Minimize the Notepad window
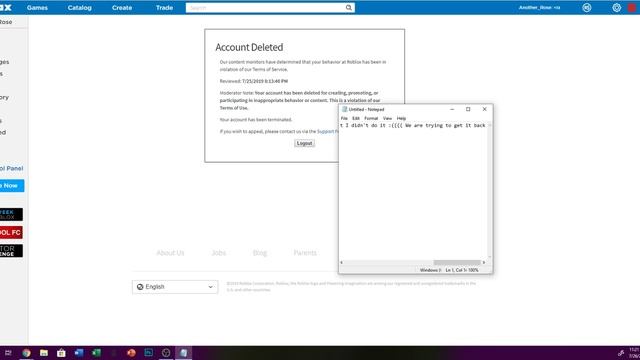 click(452, 109)
